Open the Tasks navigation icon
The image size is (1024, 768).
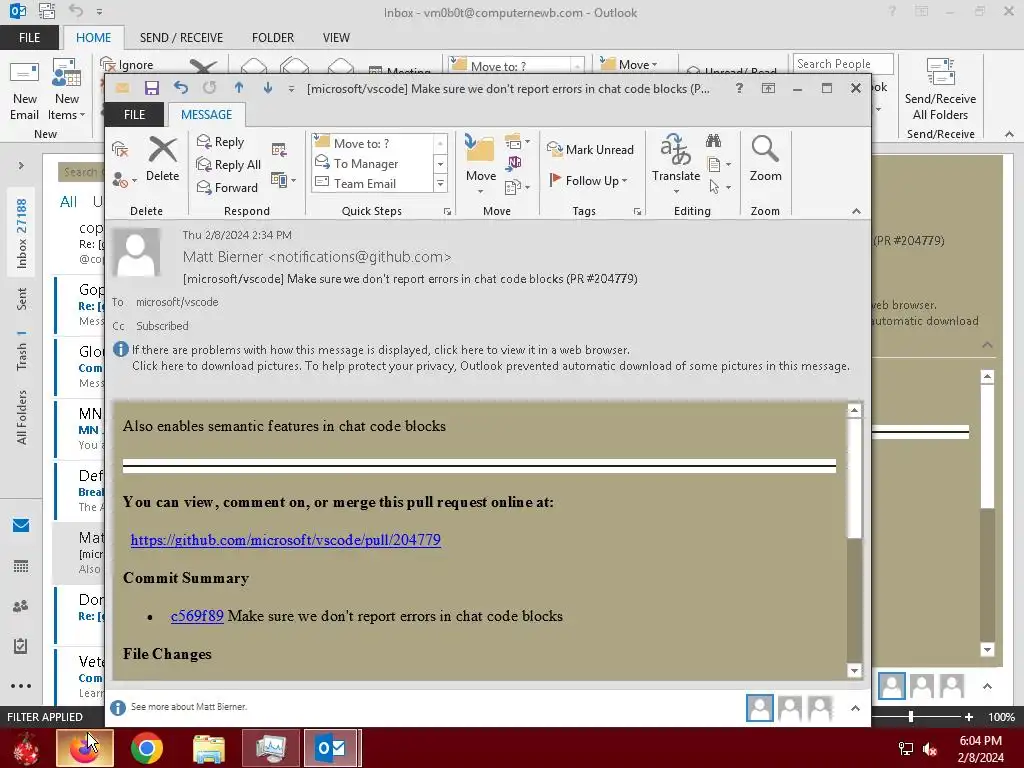[21, 646]
